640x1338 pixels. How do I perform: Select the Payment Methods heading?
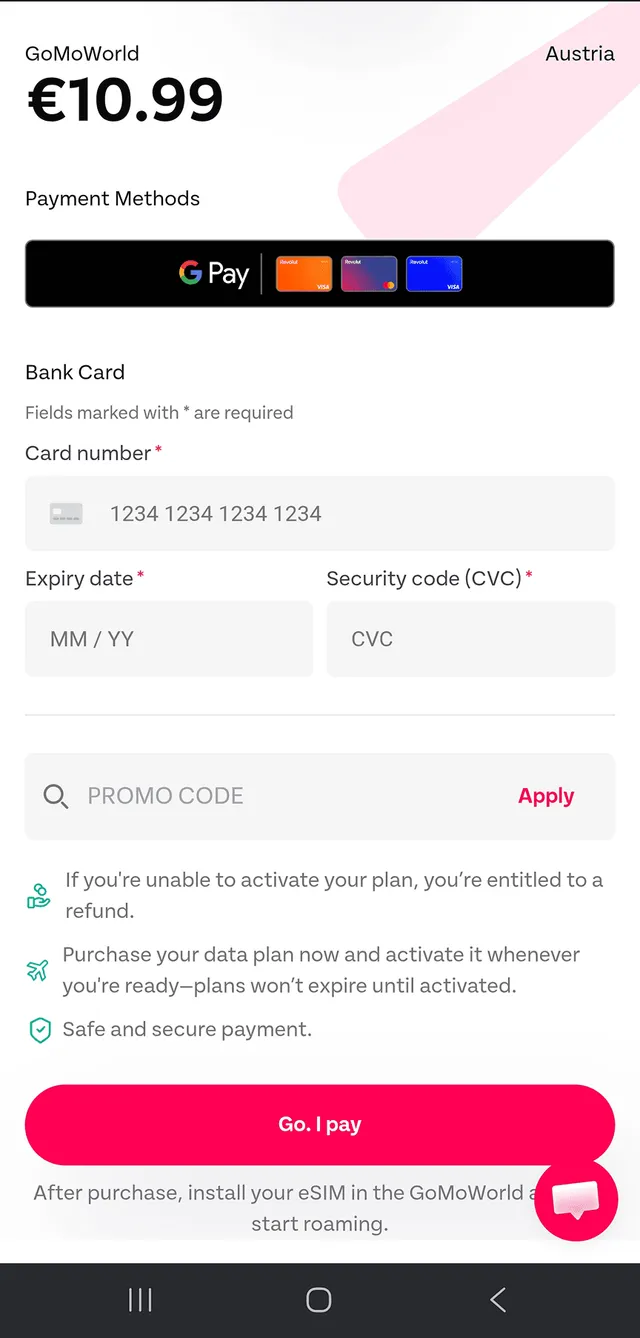(112, 198)
